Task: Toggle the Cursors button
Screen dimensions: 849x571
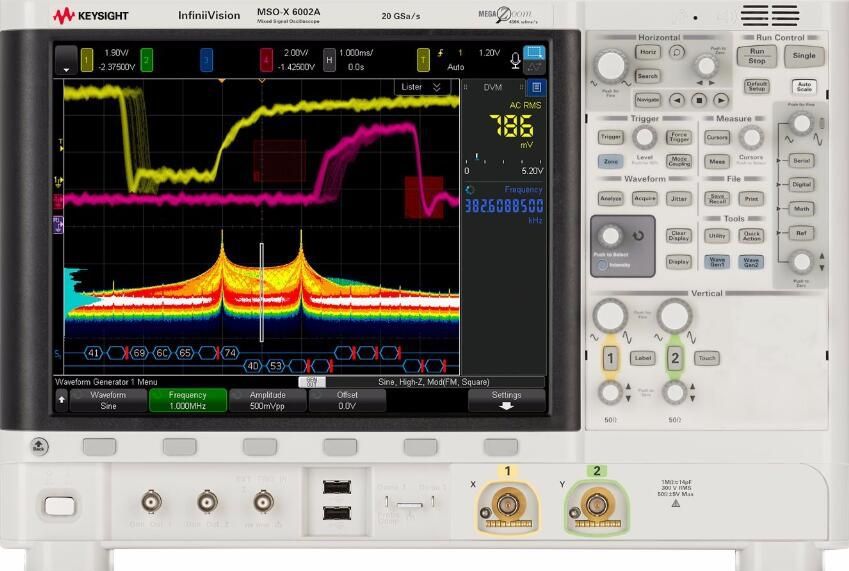Action: pyautogui.click(x=717, y=137)
